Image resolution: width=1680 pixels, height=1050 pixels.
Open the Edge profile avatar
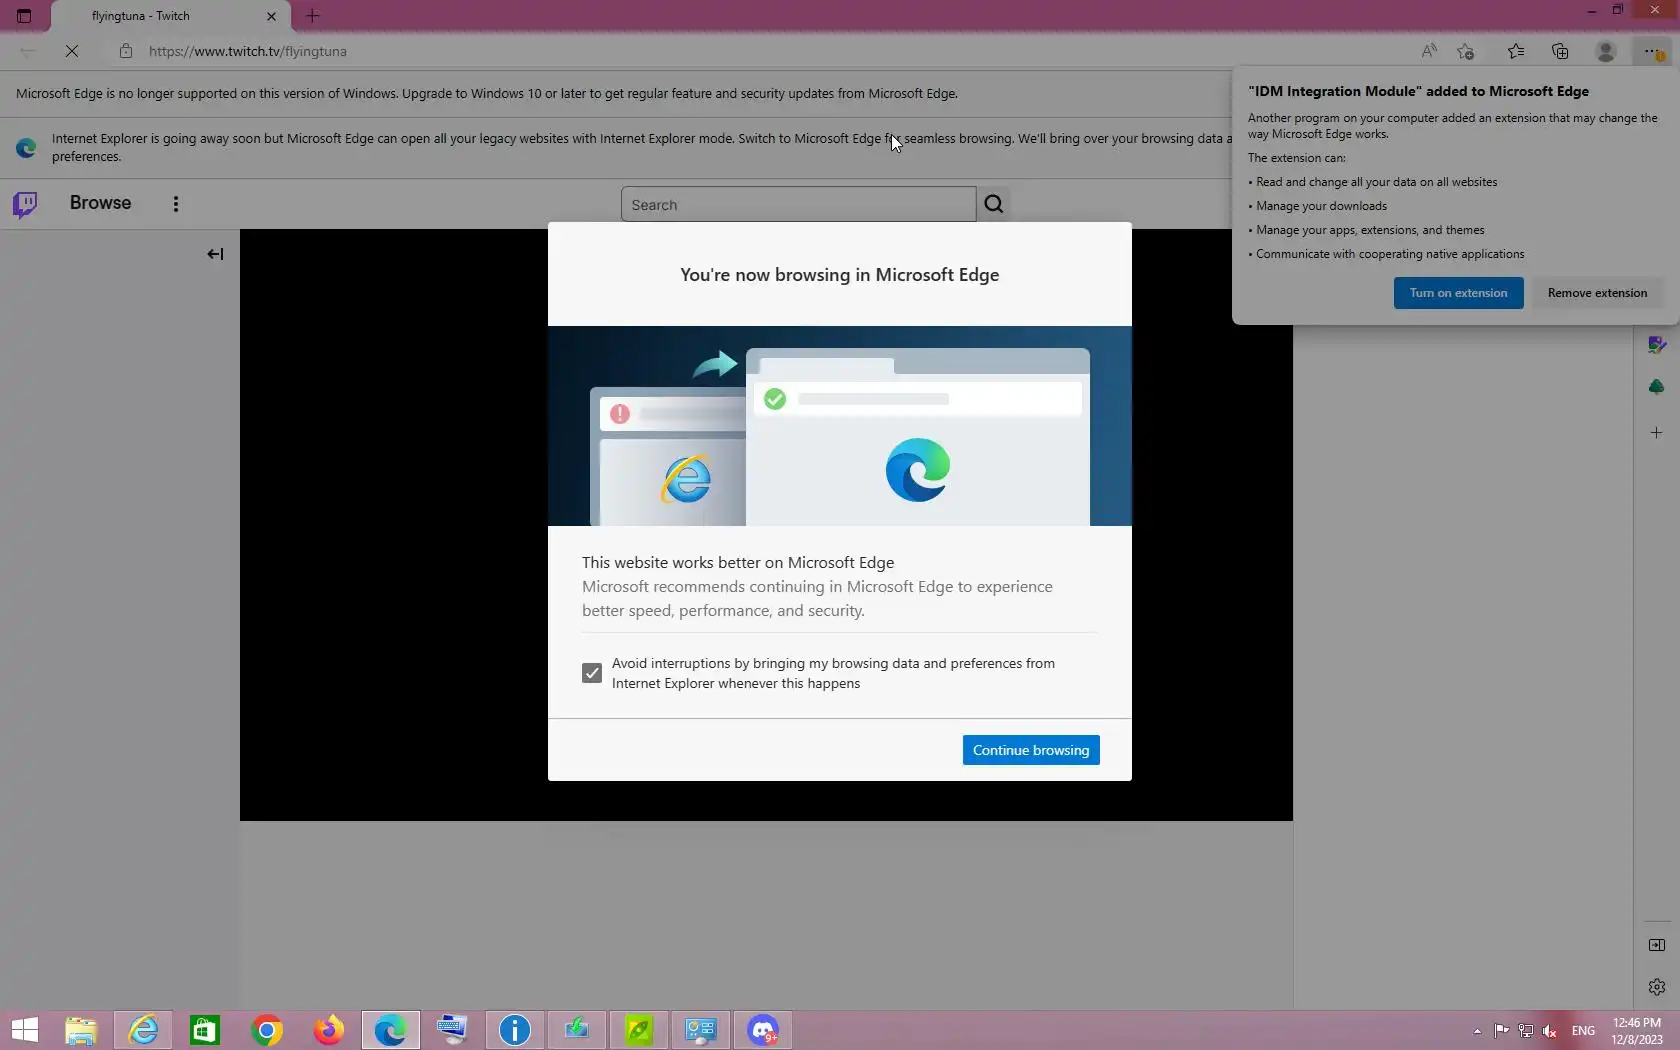(1606, 51)
